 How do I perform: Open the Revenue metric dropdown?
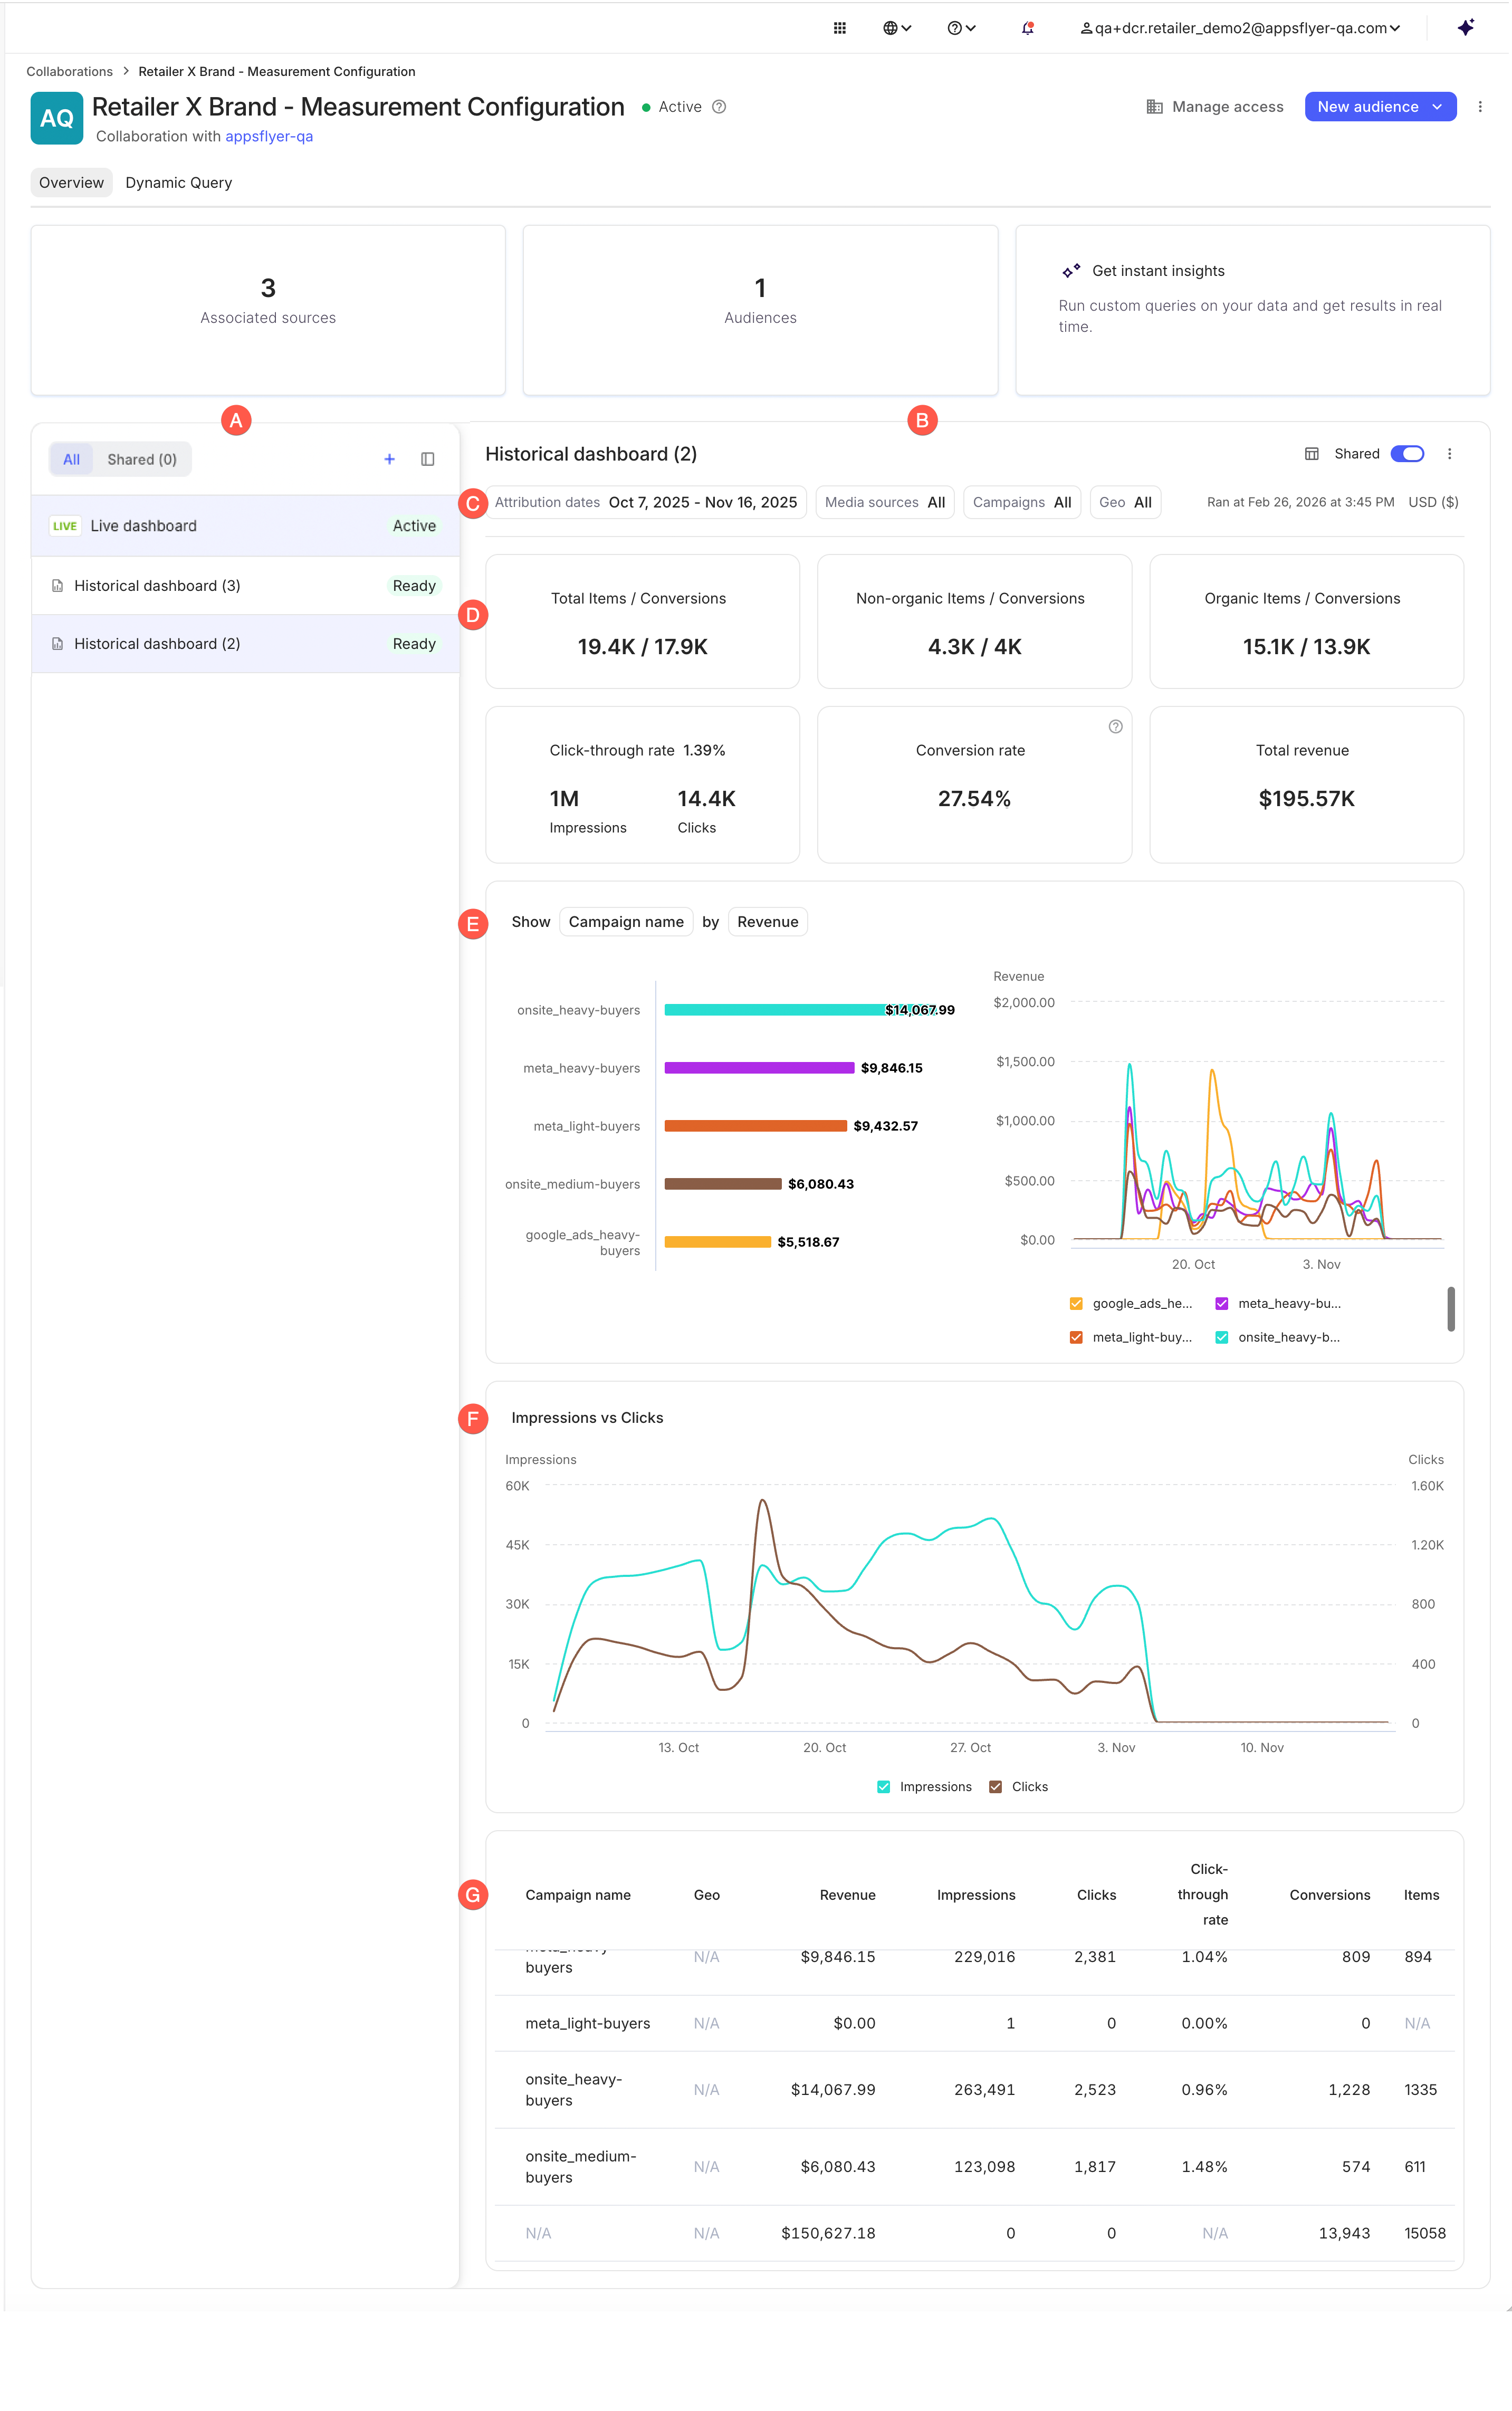coord(767,922)
